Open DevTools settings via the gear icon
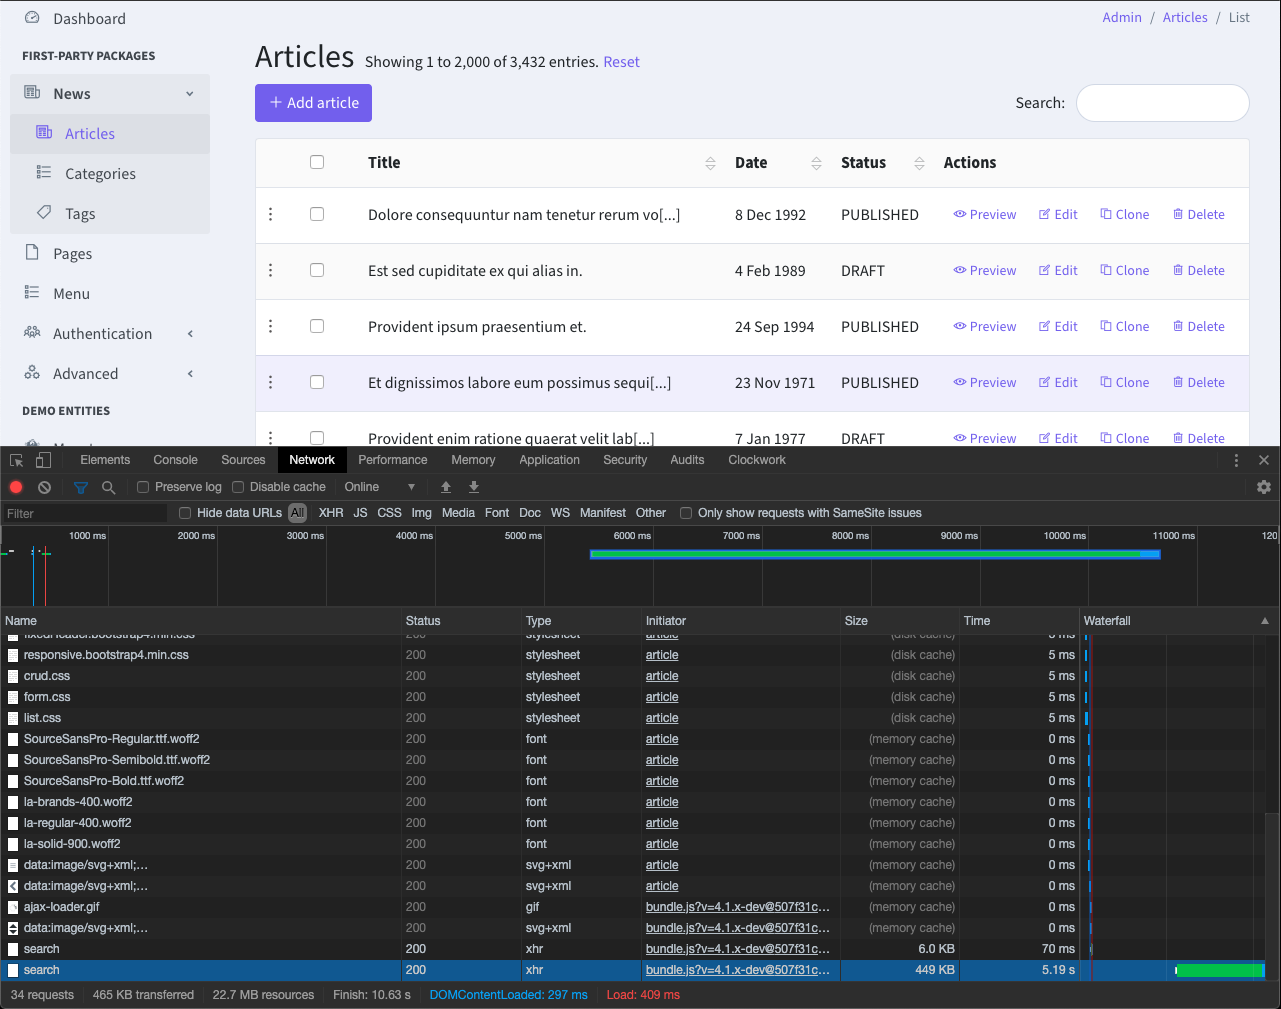 point(1263,487)
